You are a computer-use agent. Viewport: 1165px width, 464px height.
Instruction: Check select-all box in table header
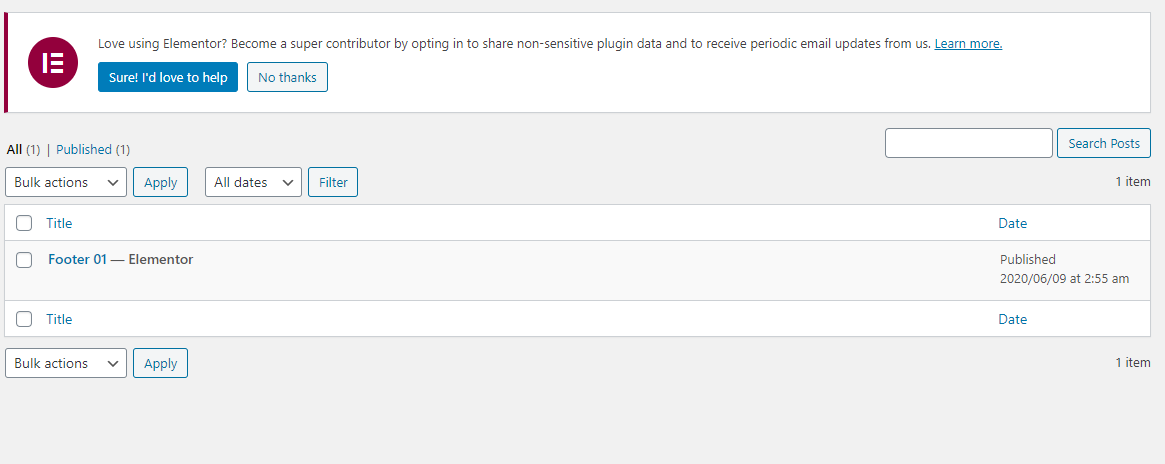coord(24,223)
